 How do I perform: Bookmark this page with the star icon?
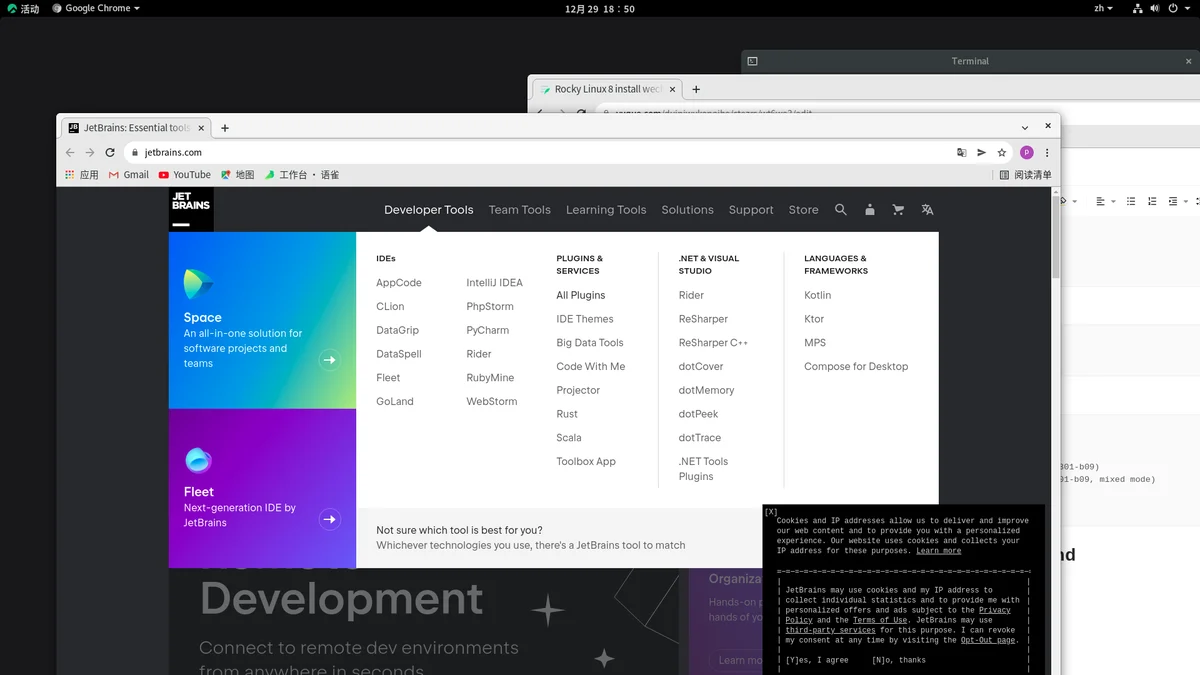tap(1001, 153)
